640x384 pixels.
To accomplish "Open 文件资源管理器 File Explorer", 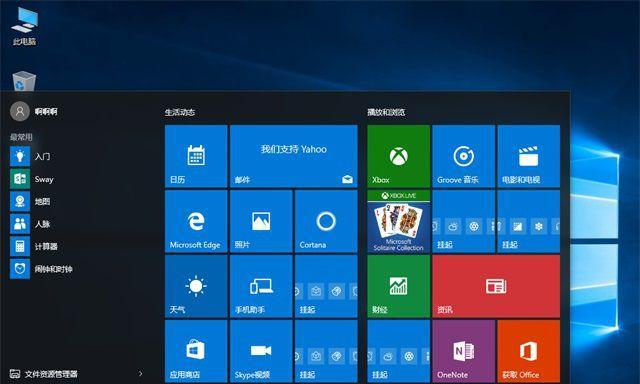I will pyautogui.click(x=44, y=374).
